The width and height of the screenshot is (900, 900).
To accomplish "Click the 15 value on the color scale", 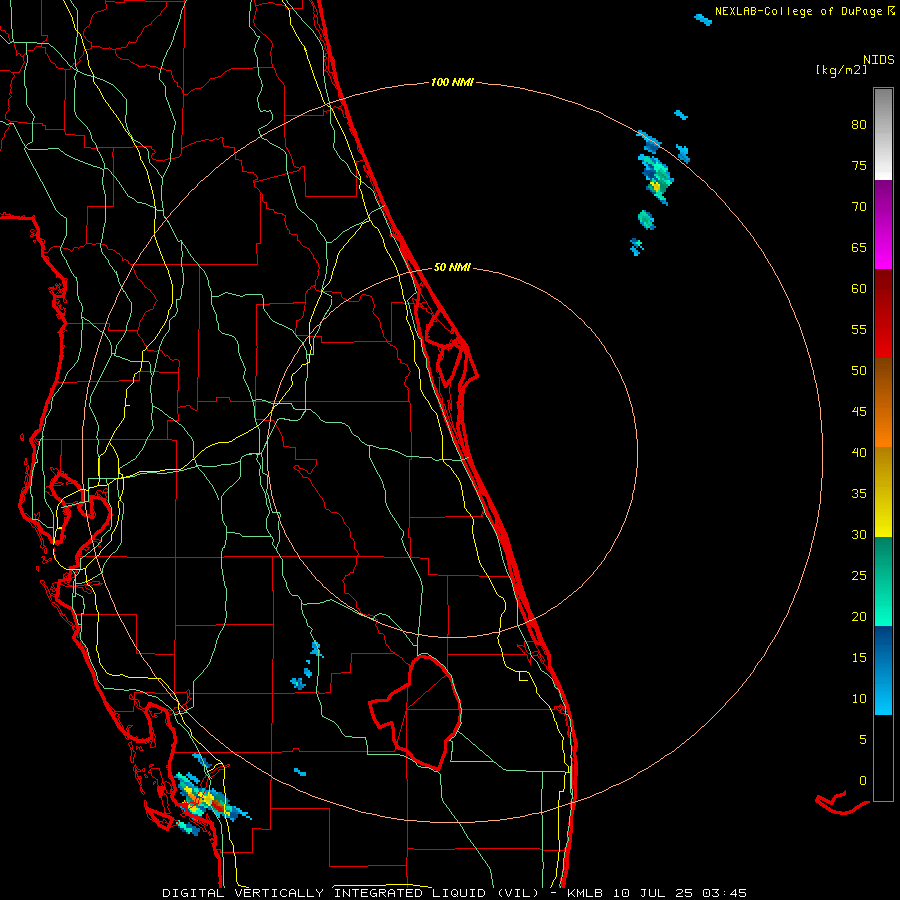I will 859,658.
